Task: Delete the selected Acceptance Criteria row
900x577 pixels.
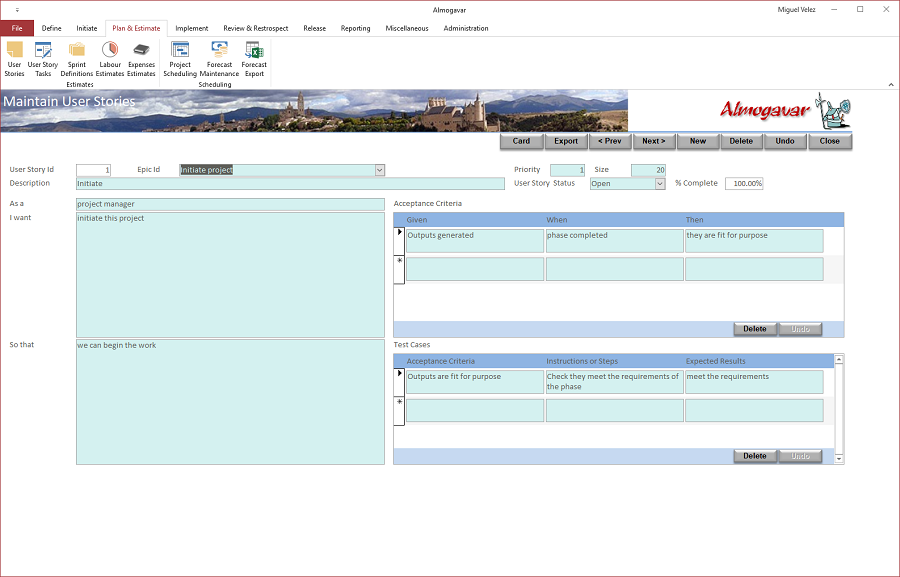Action: [x=755, y=329]
